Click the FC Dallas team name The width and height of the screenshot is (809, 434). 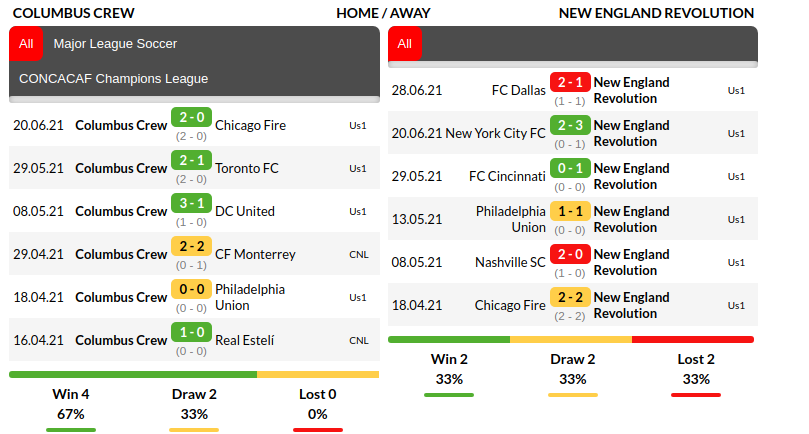click(x=519, y=90)
